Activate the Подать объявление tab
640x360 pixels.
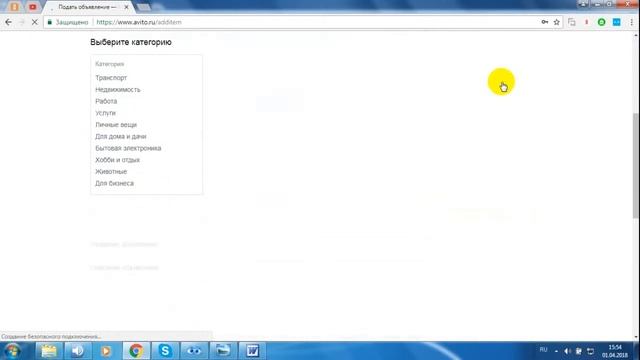87,7
